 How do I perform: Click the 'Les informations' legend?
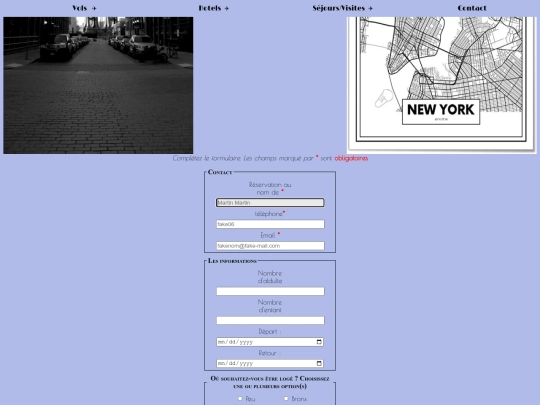coord(232,261)
